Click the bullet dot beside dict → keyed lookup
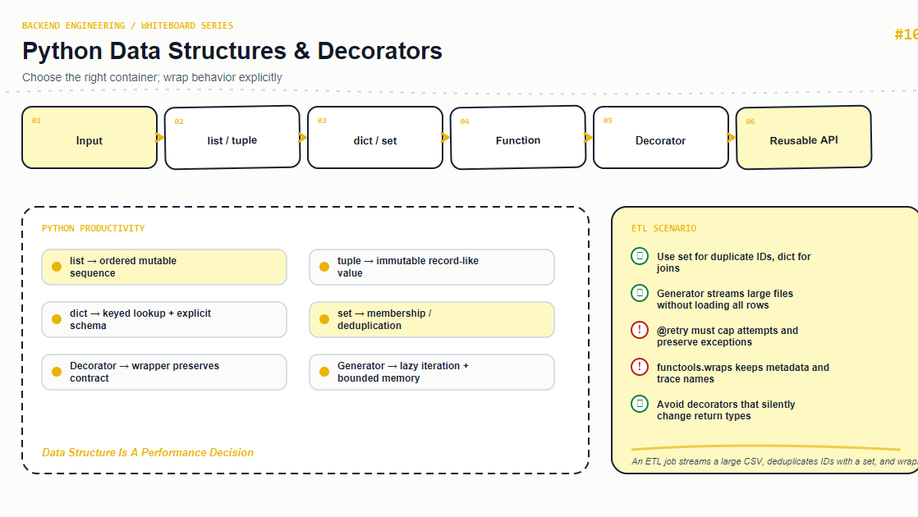This screenshot has height=517, width=918. click(57, 319)
